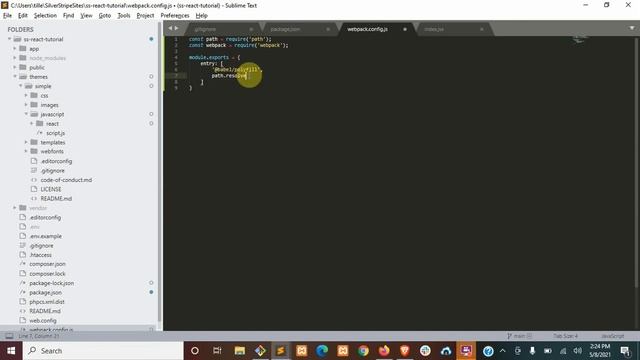The height and width of the screenshot is (360, 640).
Task: Open code-of-conduct.md in the sidebar
Action: click(66, 180)
